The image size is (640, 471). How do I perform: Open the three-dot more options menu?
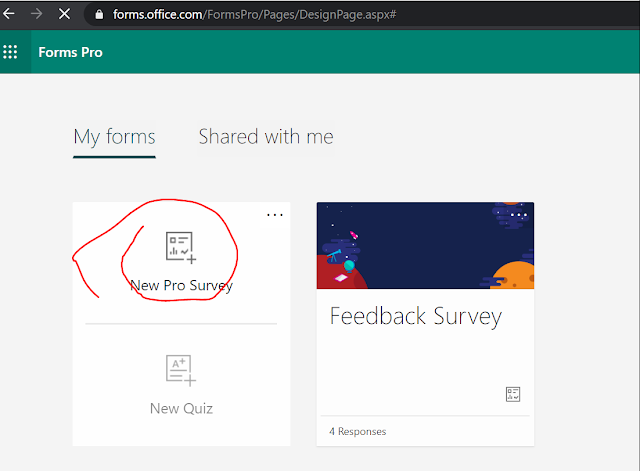coord(275,215)
